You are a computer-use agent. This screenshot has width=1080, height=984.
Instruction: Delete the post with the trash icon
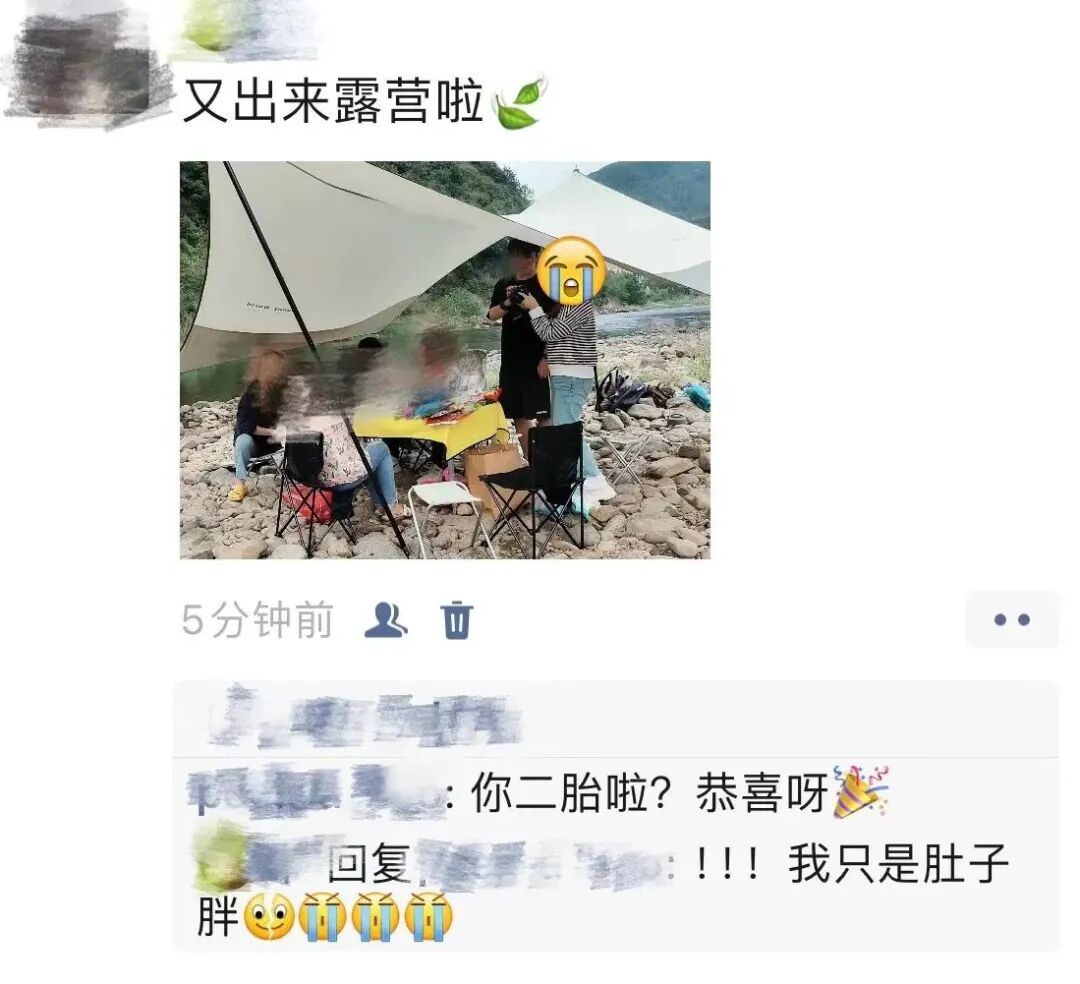tap(456, 619)
